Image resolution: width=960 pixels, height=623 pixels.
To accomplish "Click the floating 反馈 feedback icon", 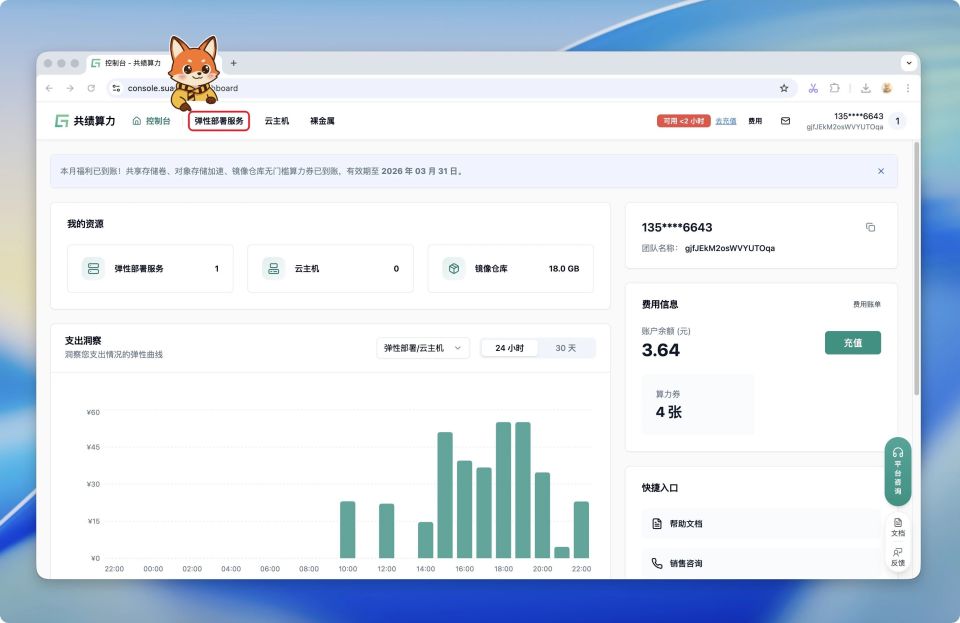I will coord(898,557).
